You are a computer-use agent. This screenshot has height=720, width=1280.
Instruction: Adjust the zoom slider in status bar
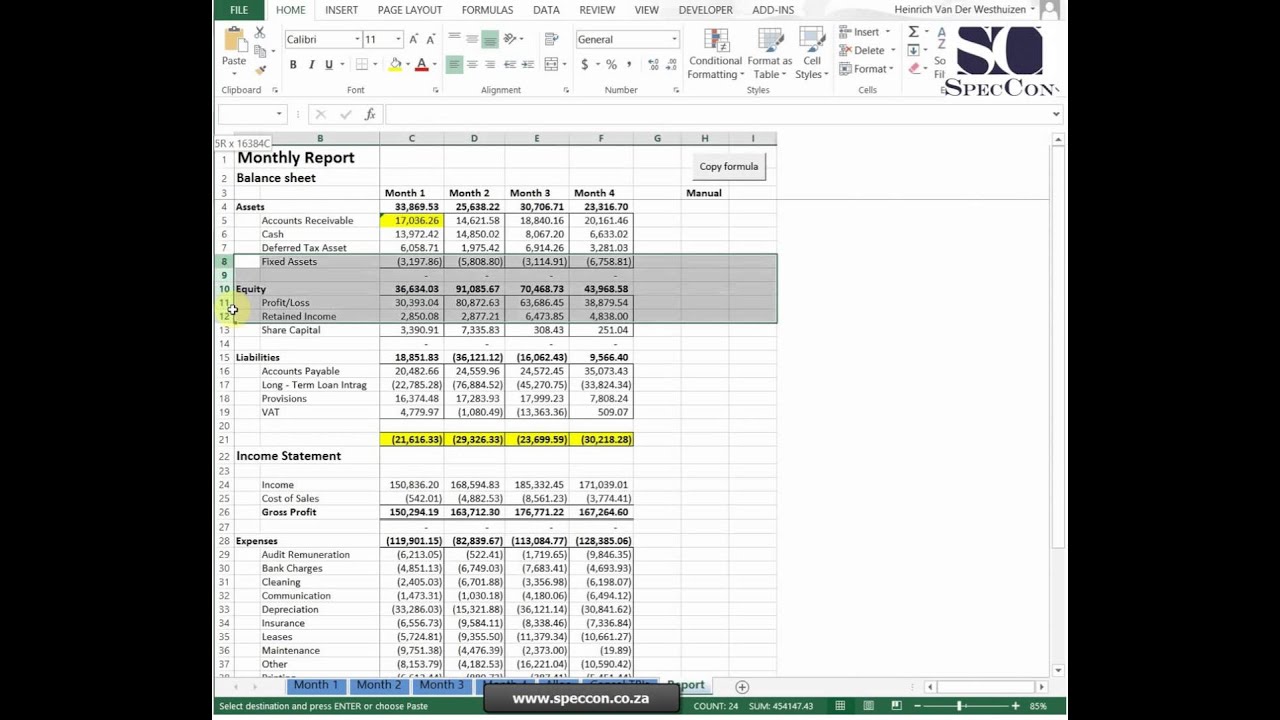pyautogui.click(x=960, y=706)
